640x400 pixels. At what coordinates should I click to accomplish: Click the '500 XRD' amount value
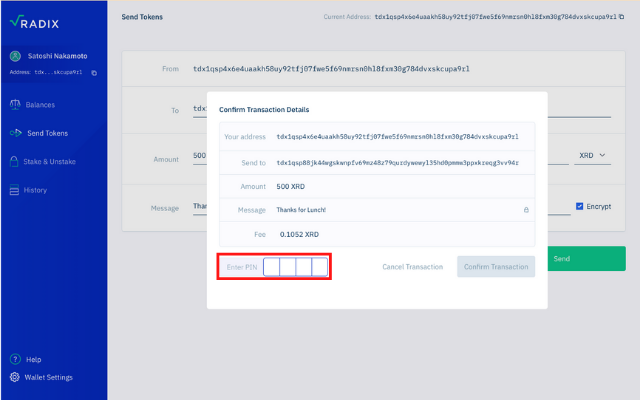point(290,187)
